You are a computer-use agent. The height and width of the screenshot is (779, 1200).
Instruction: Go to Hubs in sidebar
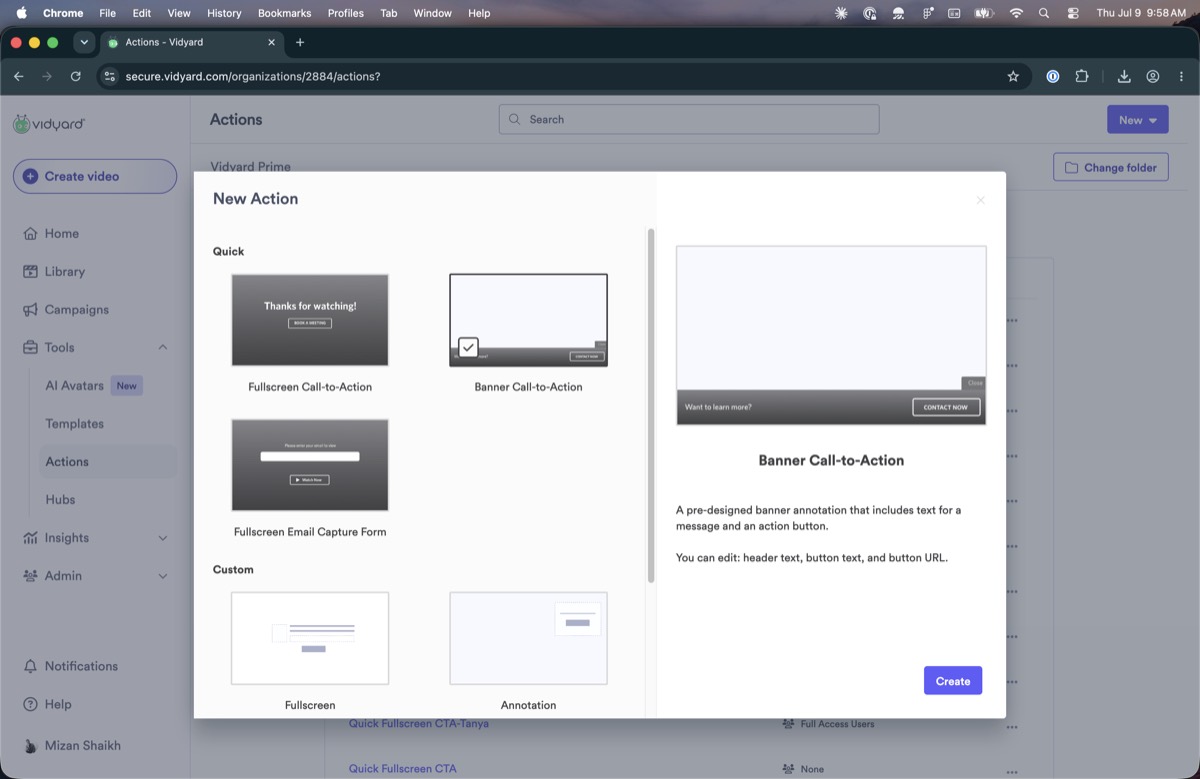pyautogui.click(x=60, y=500)
